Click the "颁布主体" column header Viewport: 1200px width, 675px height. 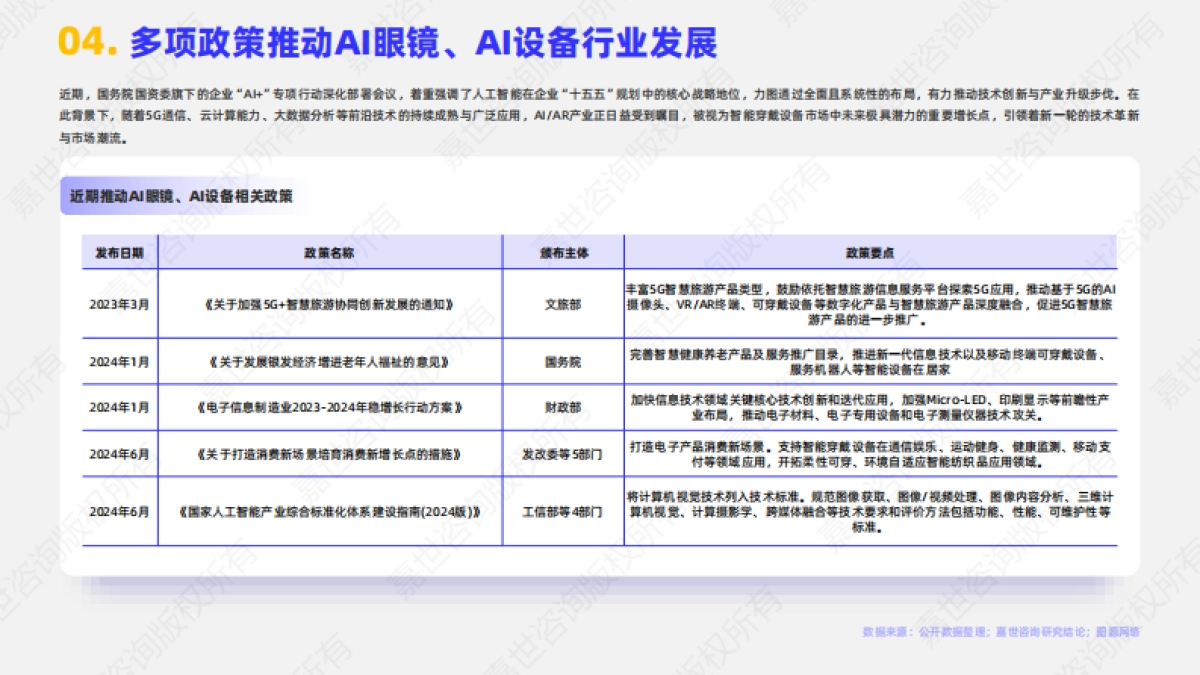563,253
